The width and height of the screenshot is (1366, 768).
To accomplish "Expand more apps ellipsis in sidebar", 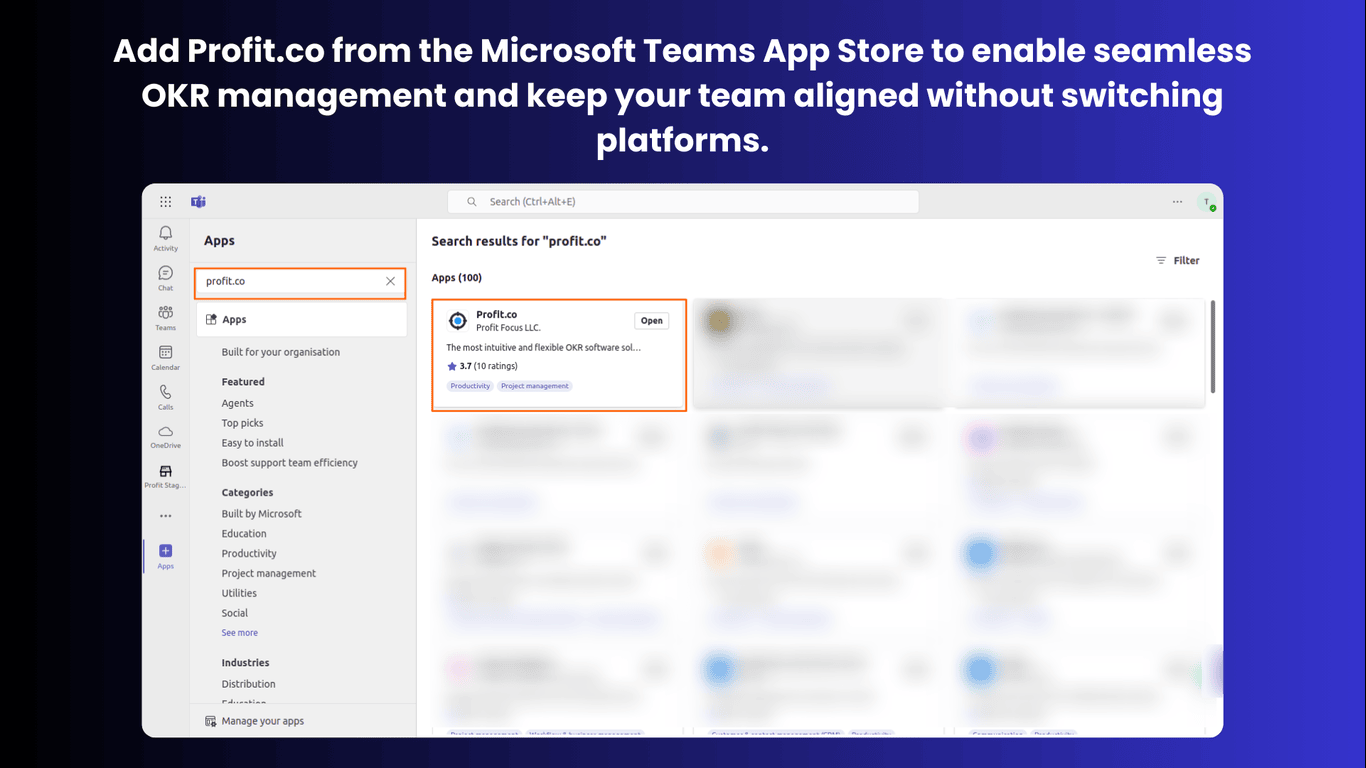I will (165, 516).
